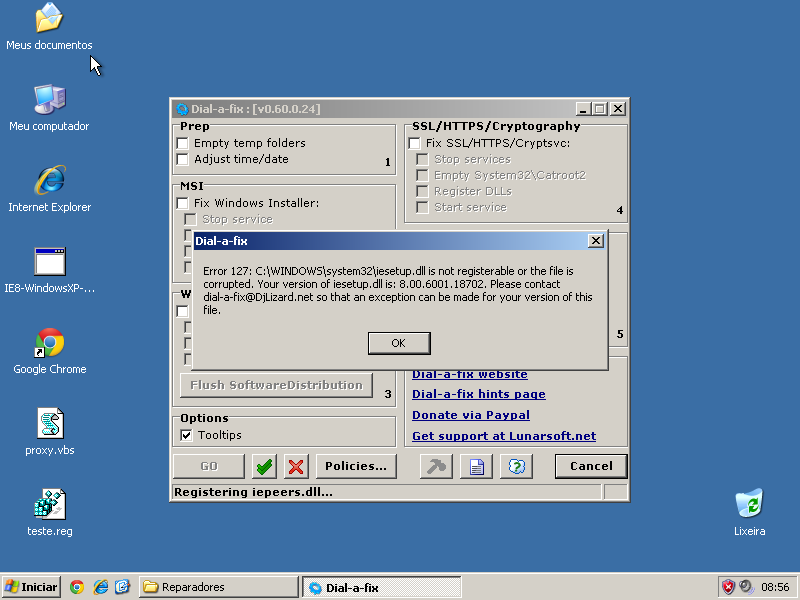The image size is (800, 600).
Task: Enable Fix Windows Installer checkbox
Action: coord(183,203)
